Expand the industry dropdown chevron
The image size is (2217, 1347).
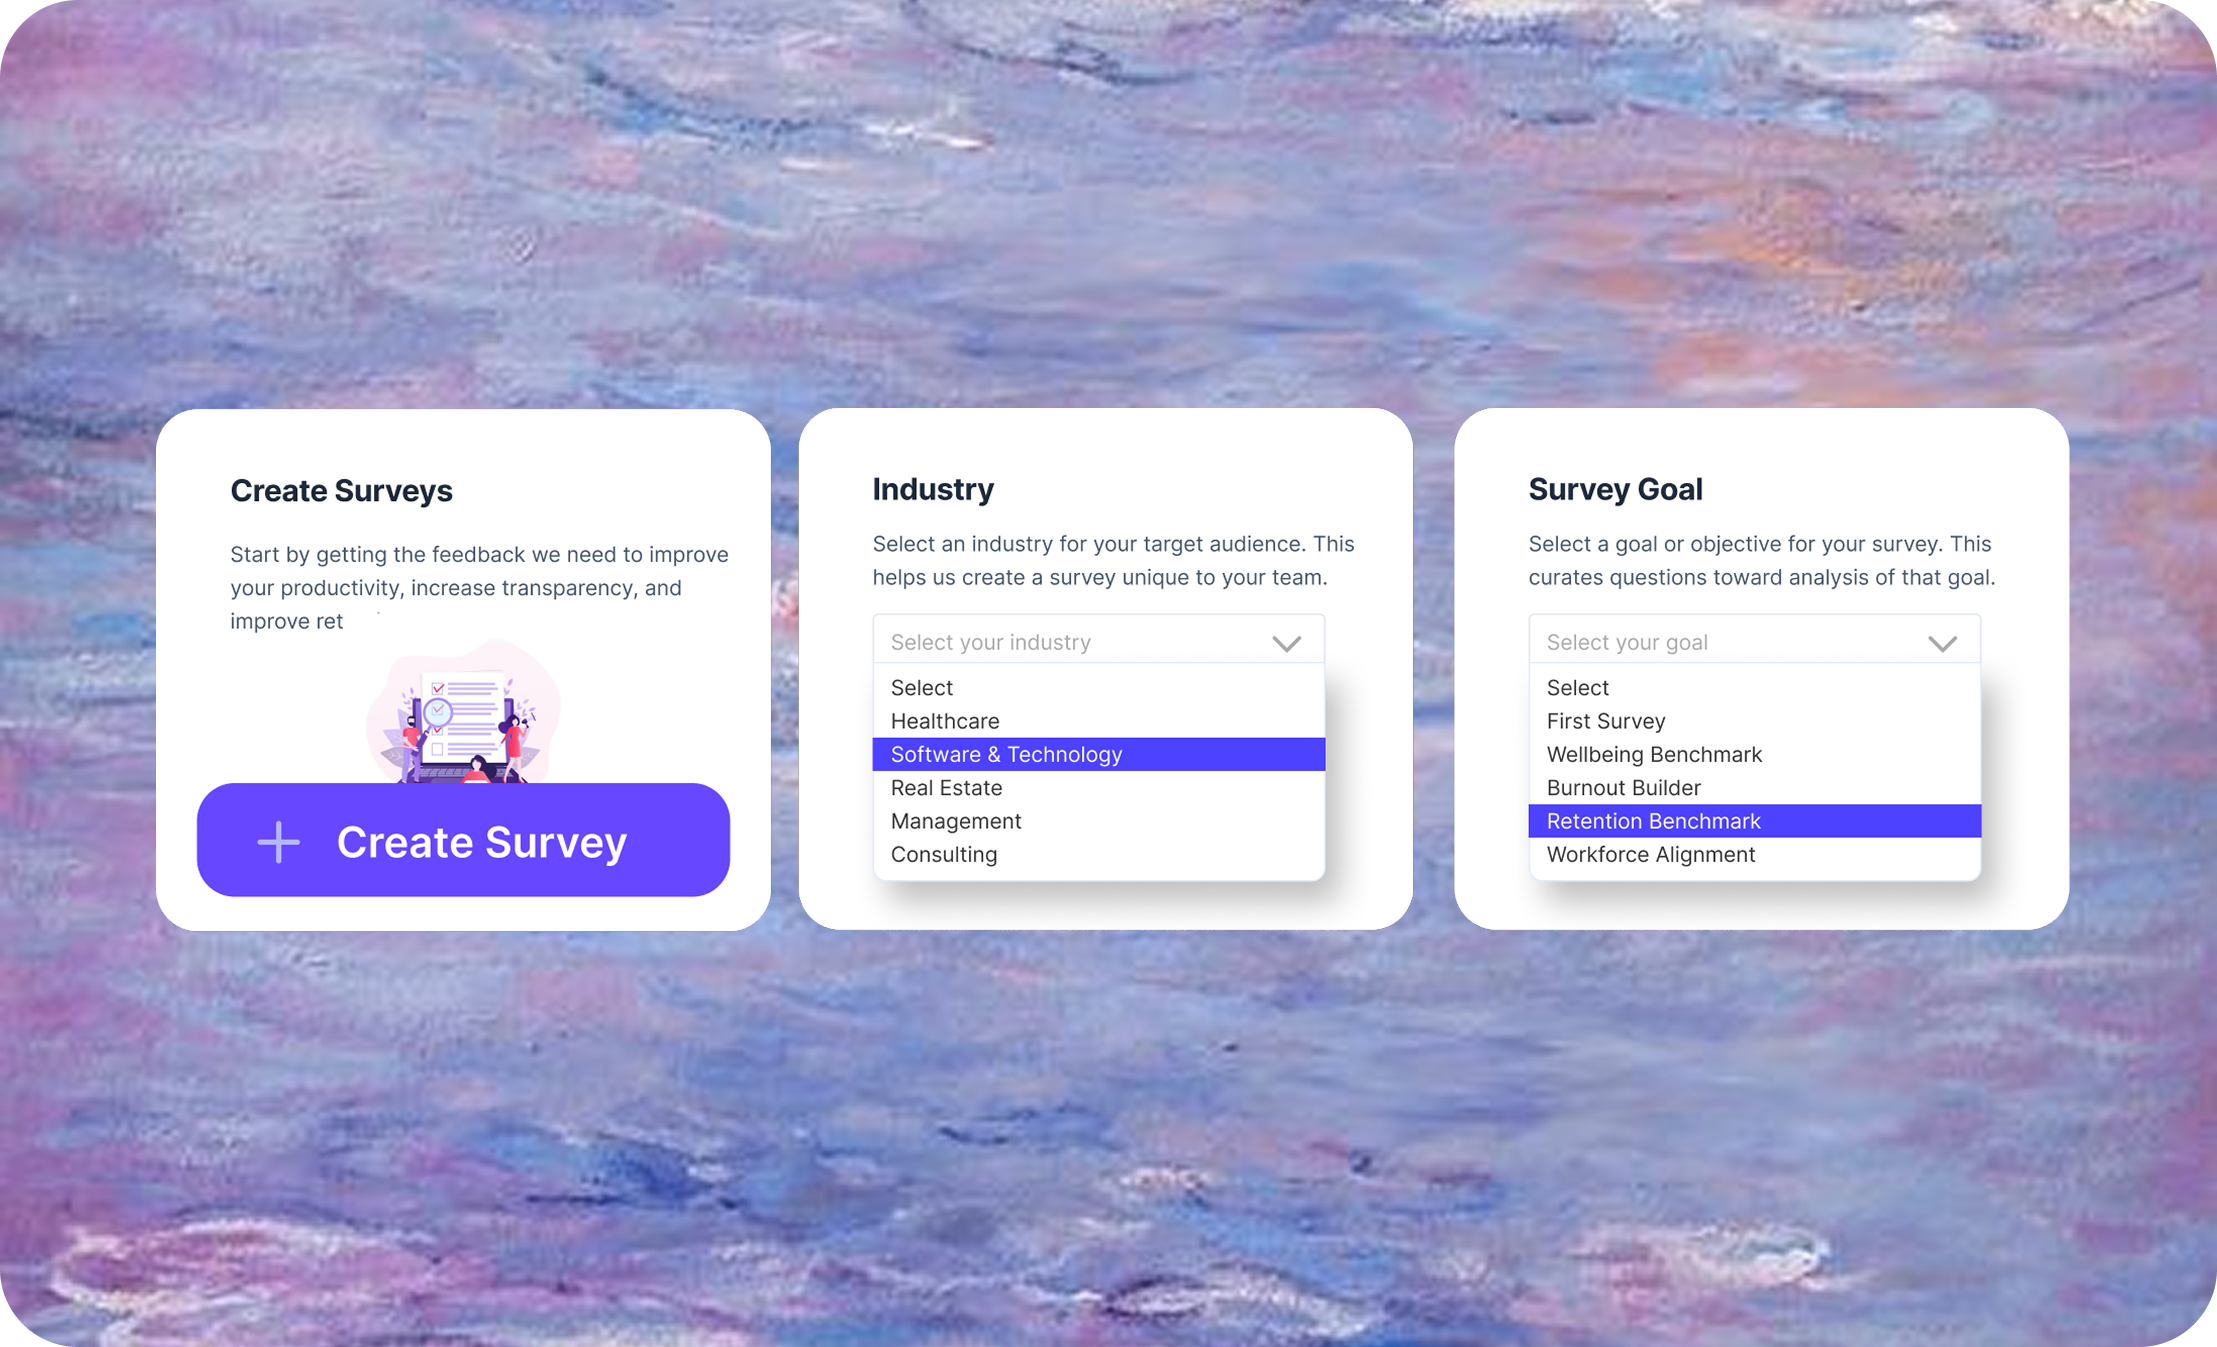tap(1286, 643)
